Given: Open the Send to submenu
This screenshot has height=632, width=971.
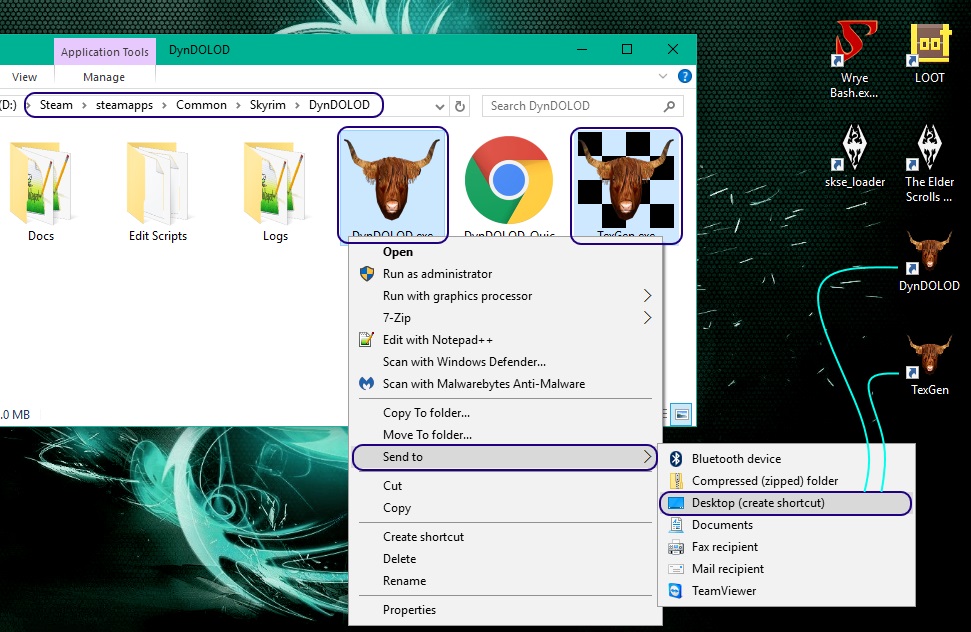Looking at the screenshot, I should tap(505, 457).
